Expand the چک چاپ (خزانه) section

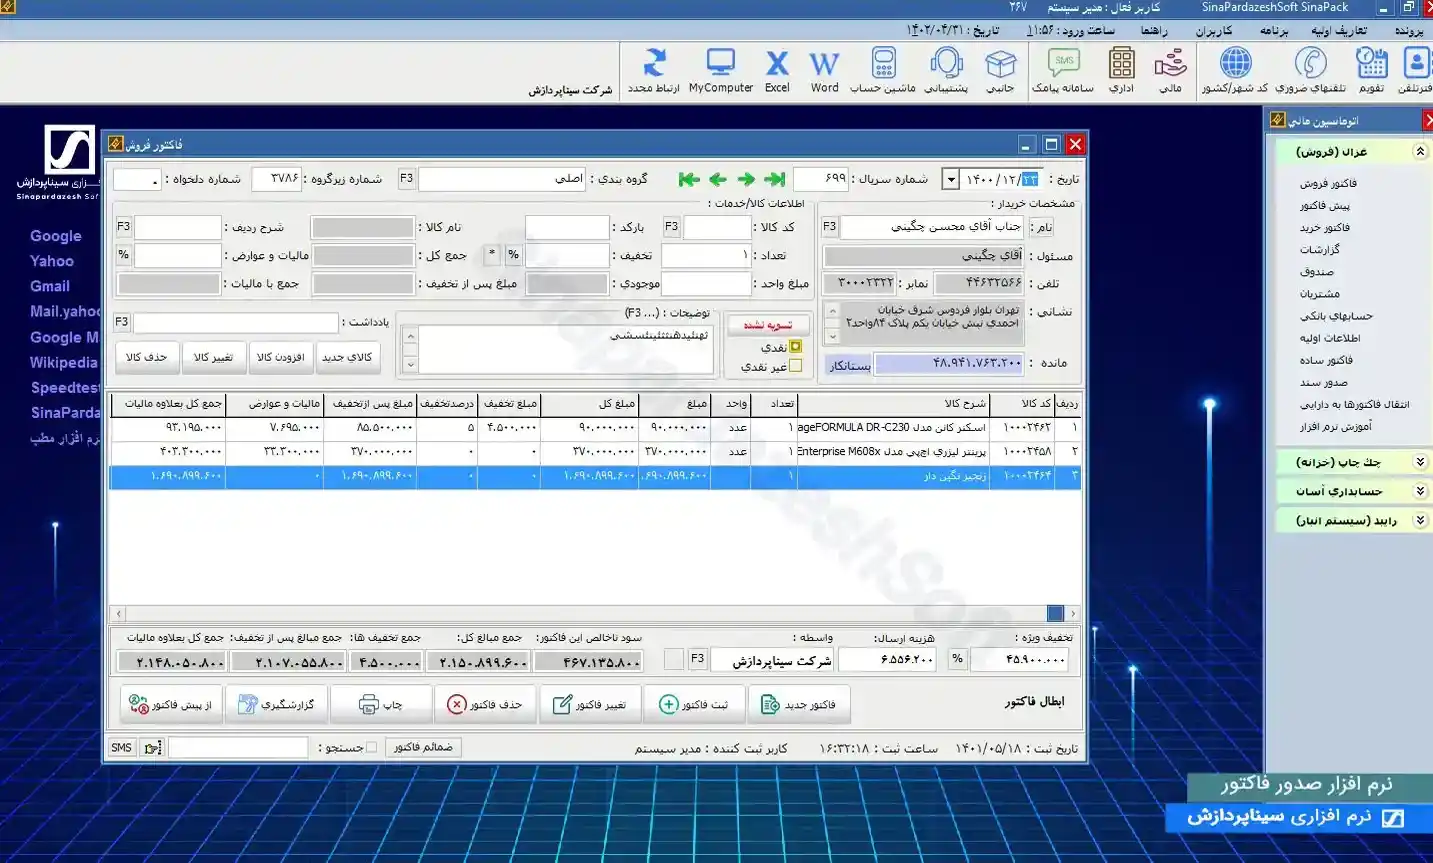click(x=1420, y=462)
